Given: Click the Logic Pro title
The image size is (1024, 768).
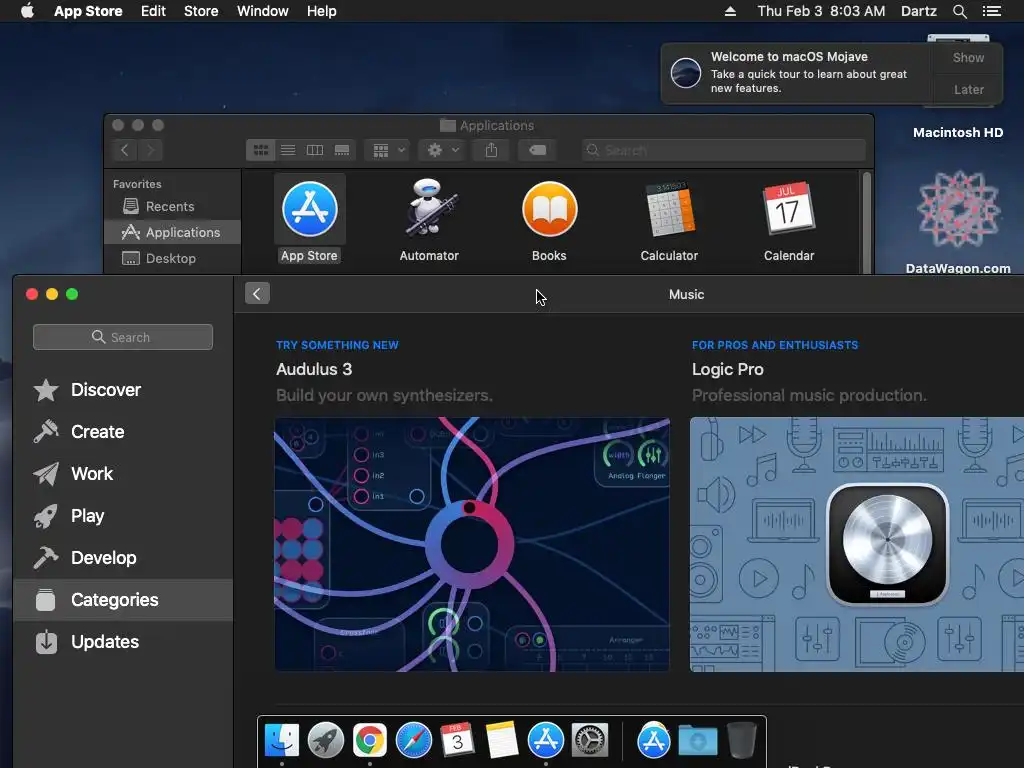Looking at the screenshot, I should 728,369.
